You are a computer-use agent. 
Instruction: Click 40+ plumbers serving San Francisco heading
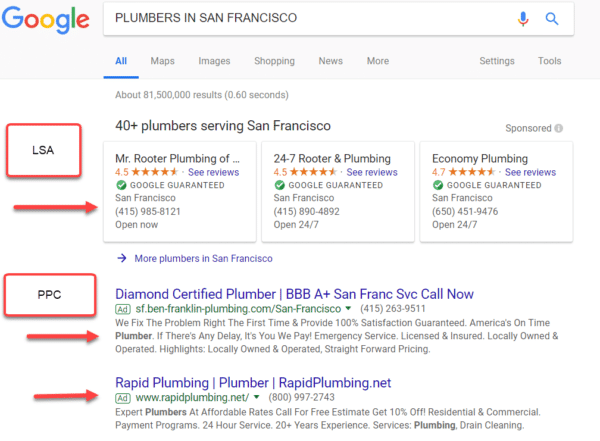coord(223,126)
